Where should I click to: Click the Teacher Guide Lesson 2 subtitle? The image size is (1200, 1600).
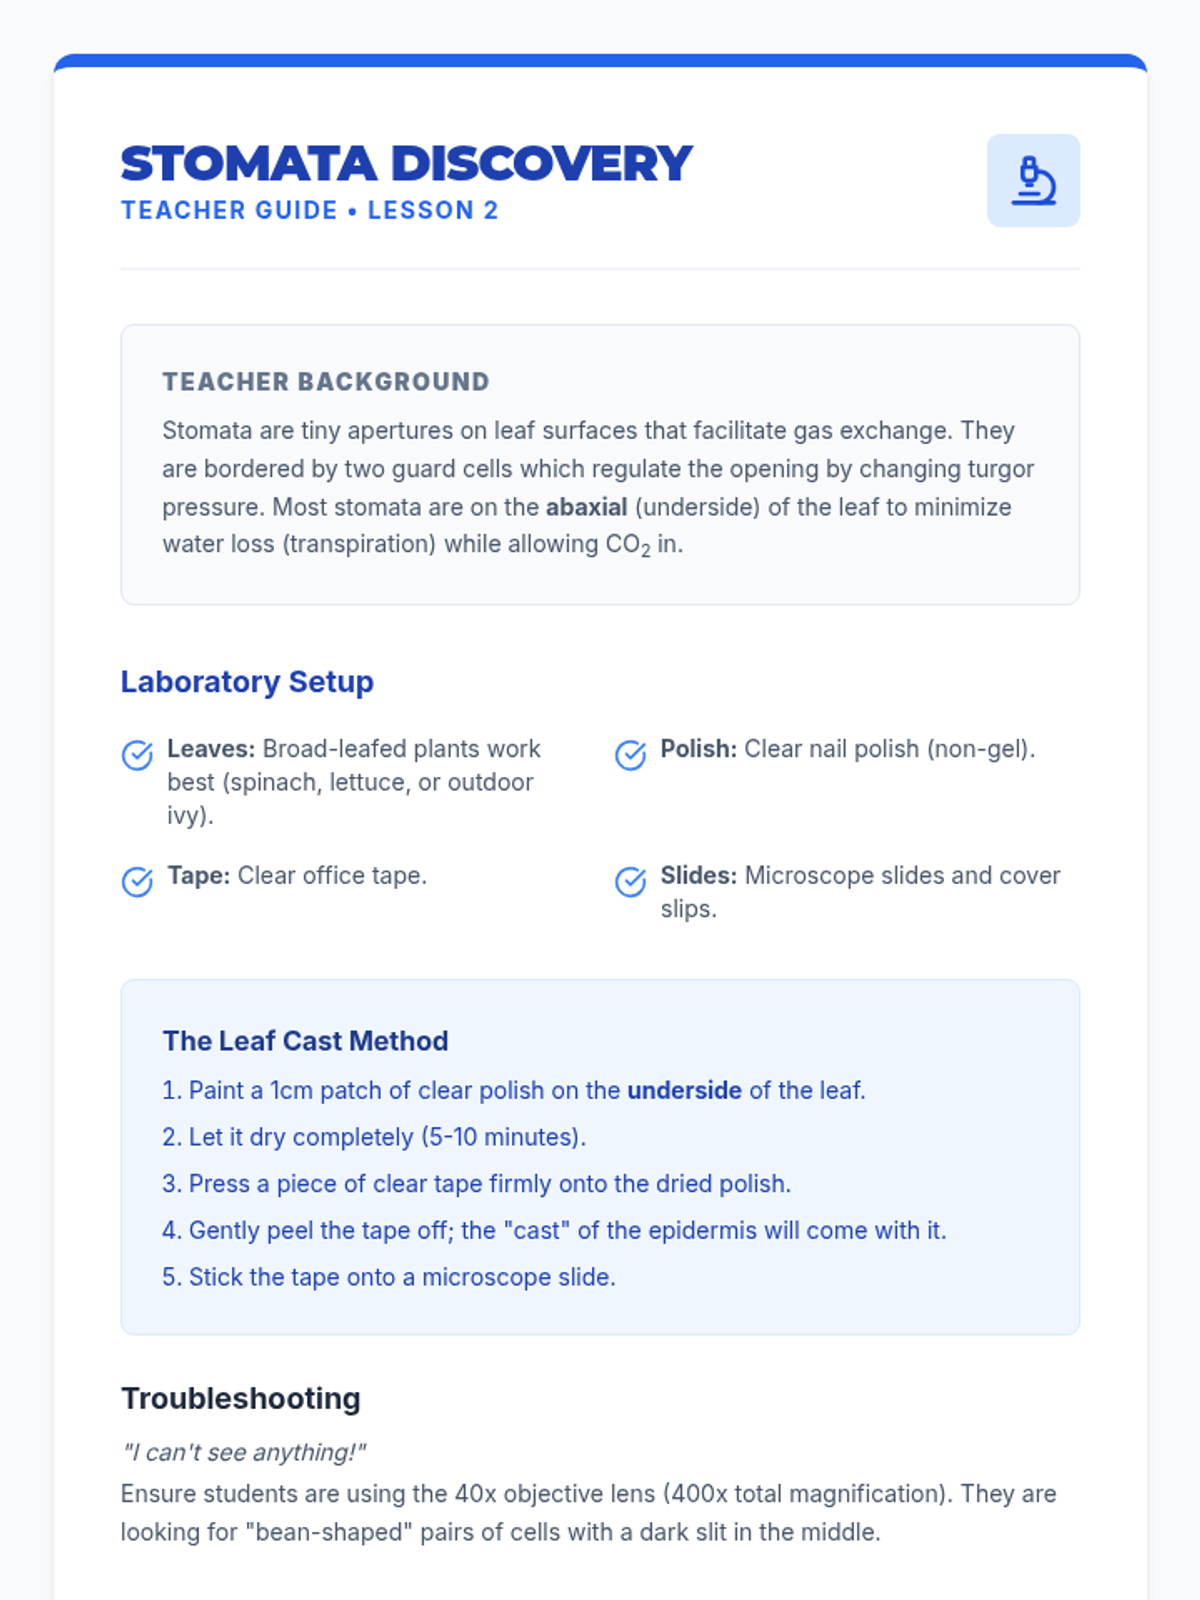[309, 211]
